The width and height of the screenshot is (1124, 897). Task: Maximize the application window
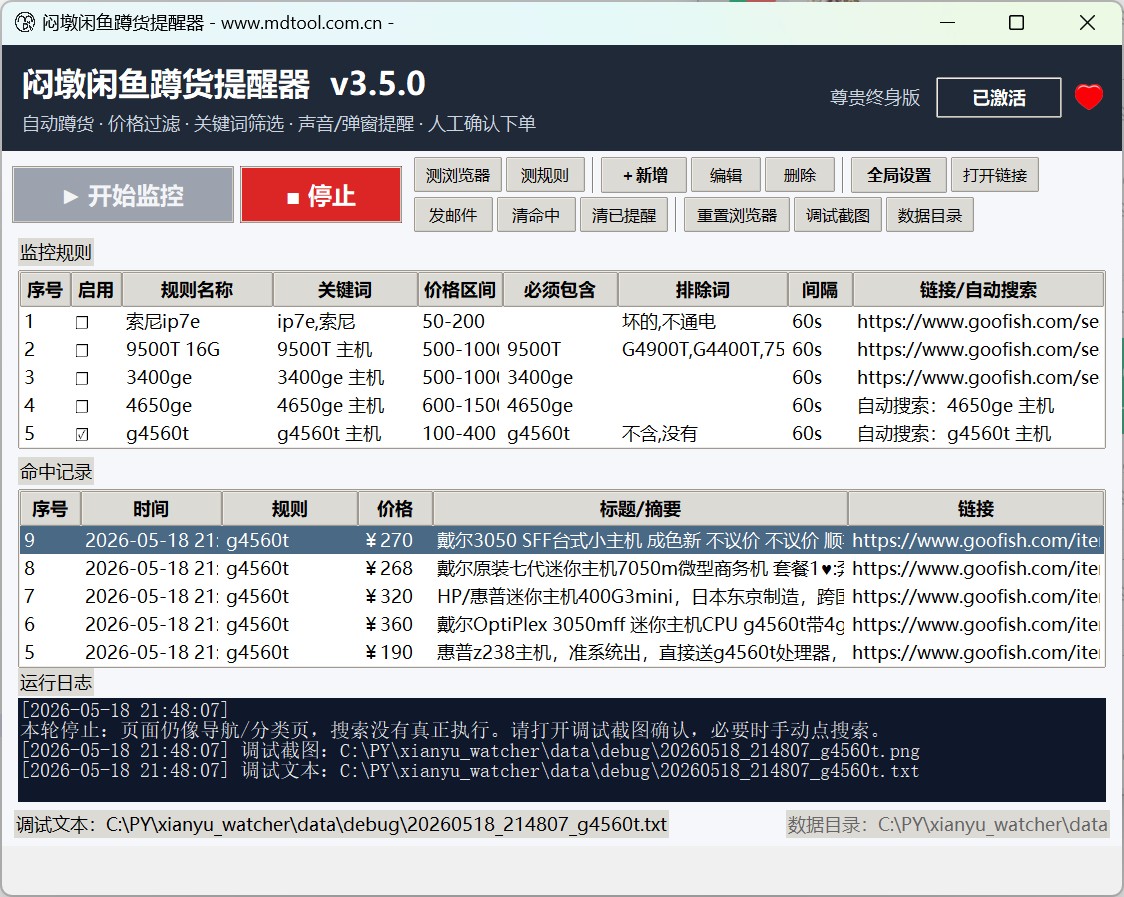(x=1016, y=23)
